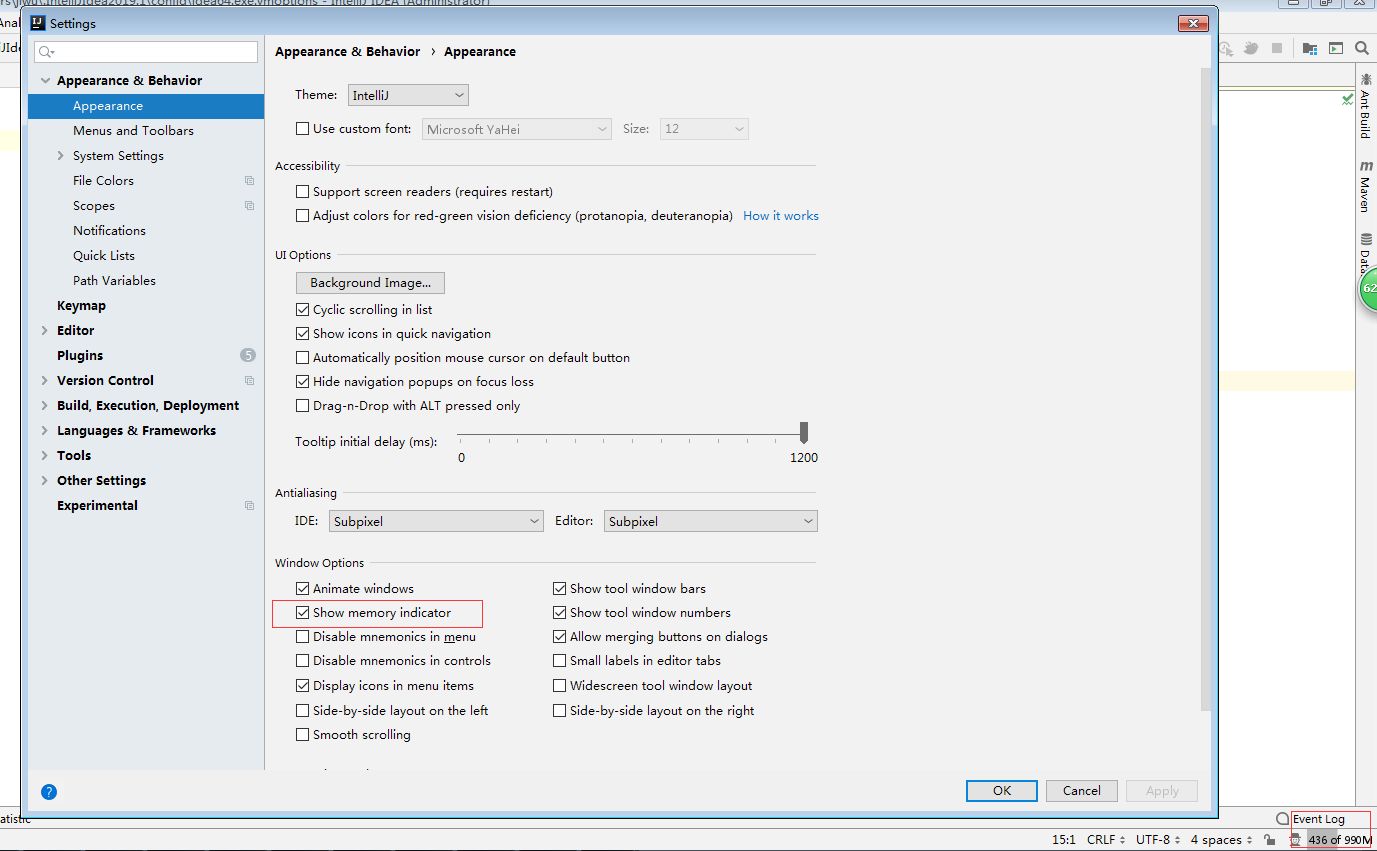Click the Search Everywhere magnifier icon
1377x851 pixels.
tap(1361, 48)
